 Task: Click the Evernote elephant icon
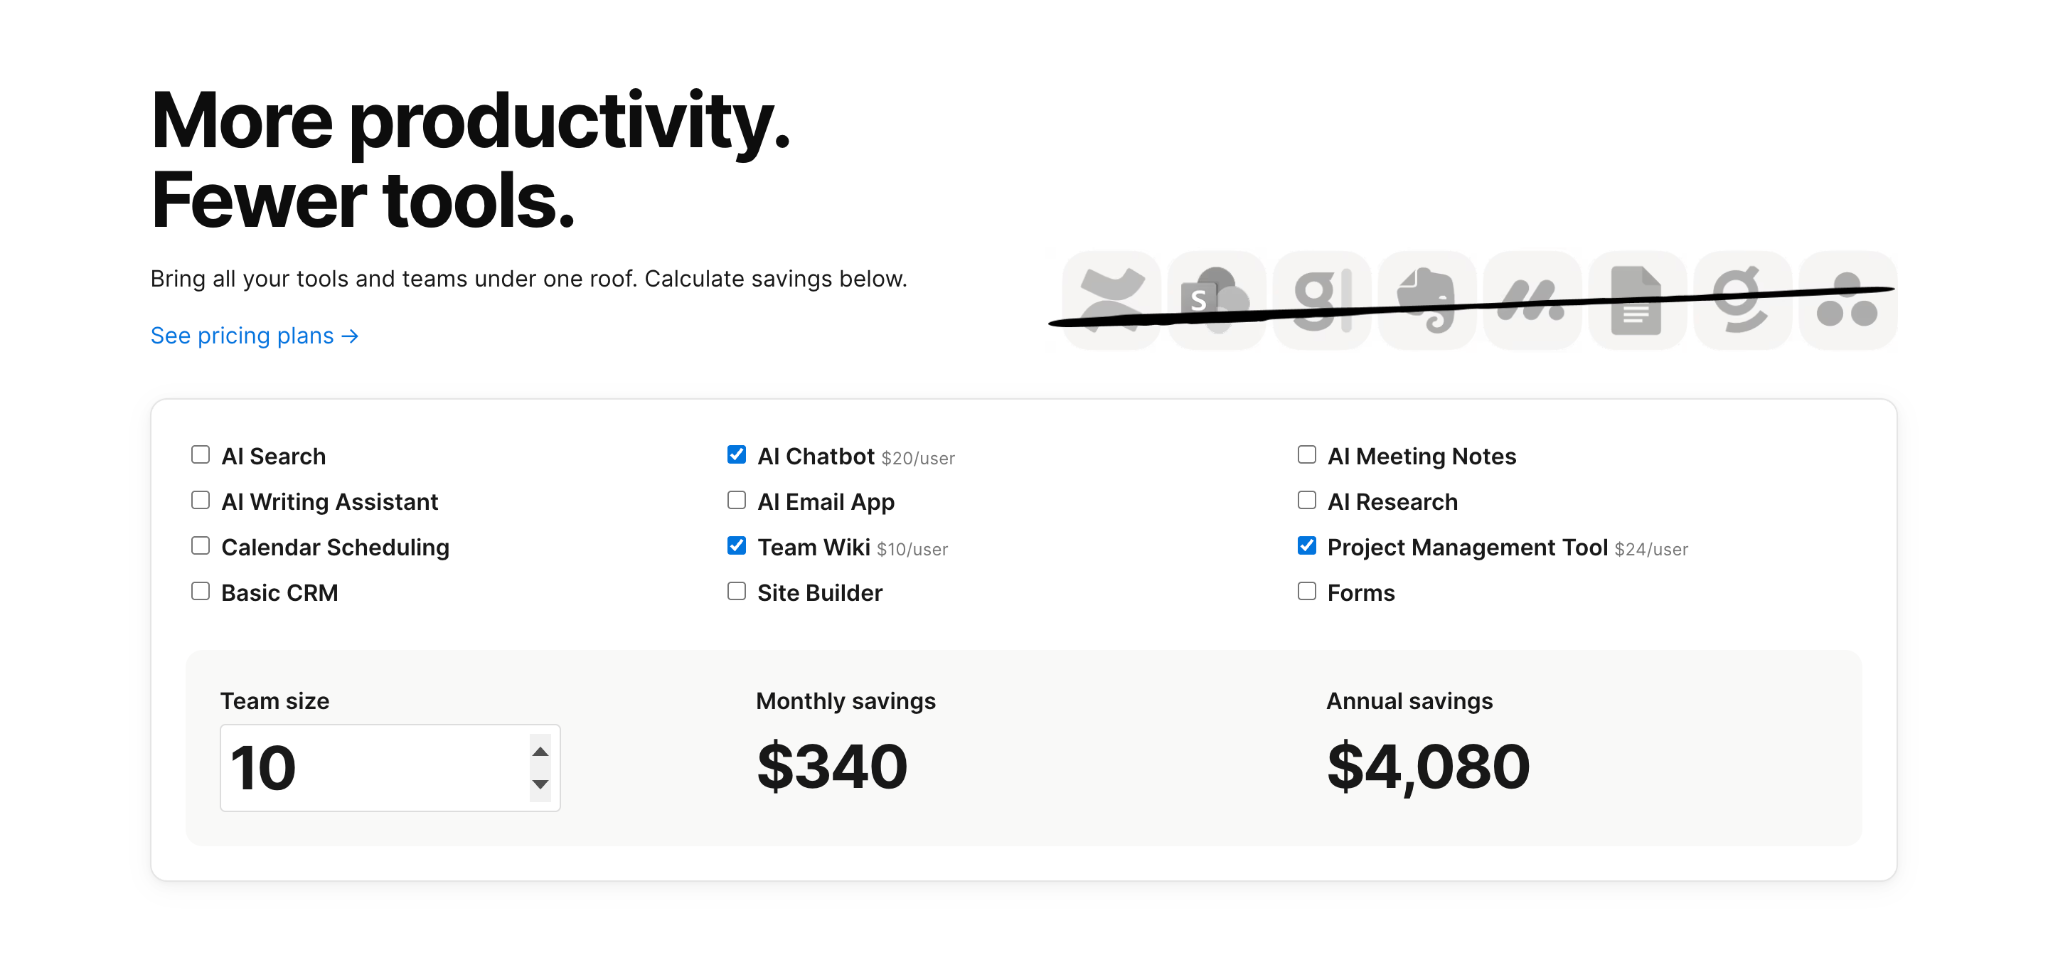pos(1427,300)
